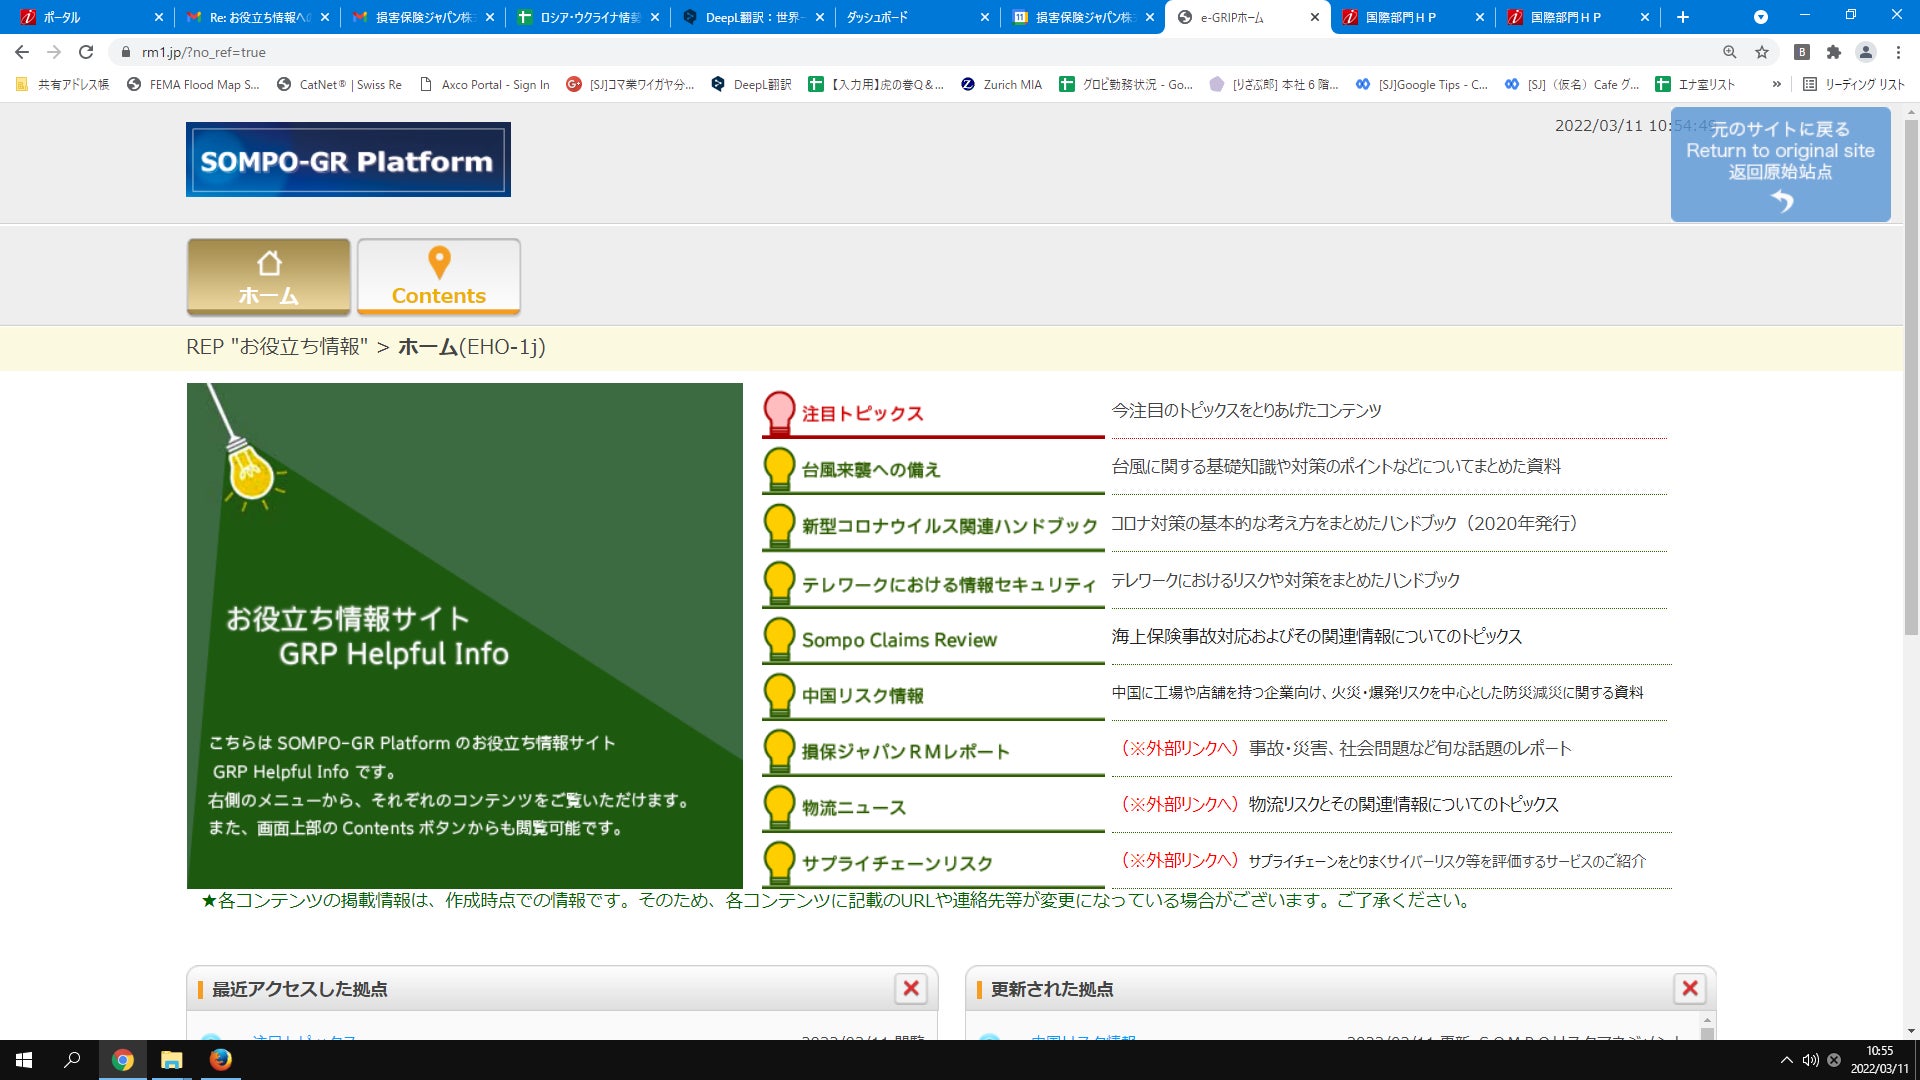Show hidden system tray icons
The height and width of the screenshot is (1080, 1920).
pyautogui.click(x=1786, y=1060)
